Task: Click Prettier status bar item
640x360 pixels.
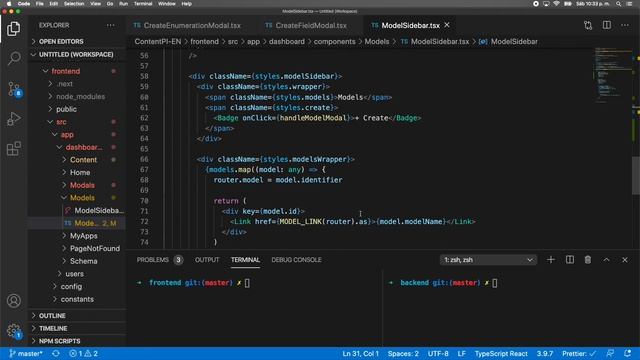Action: coord(579,353)
